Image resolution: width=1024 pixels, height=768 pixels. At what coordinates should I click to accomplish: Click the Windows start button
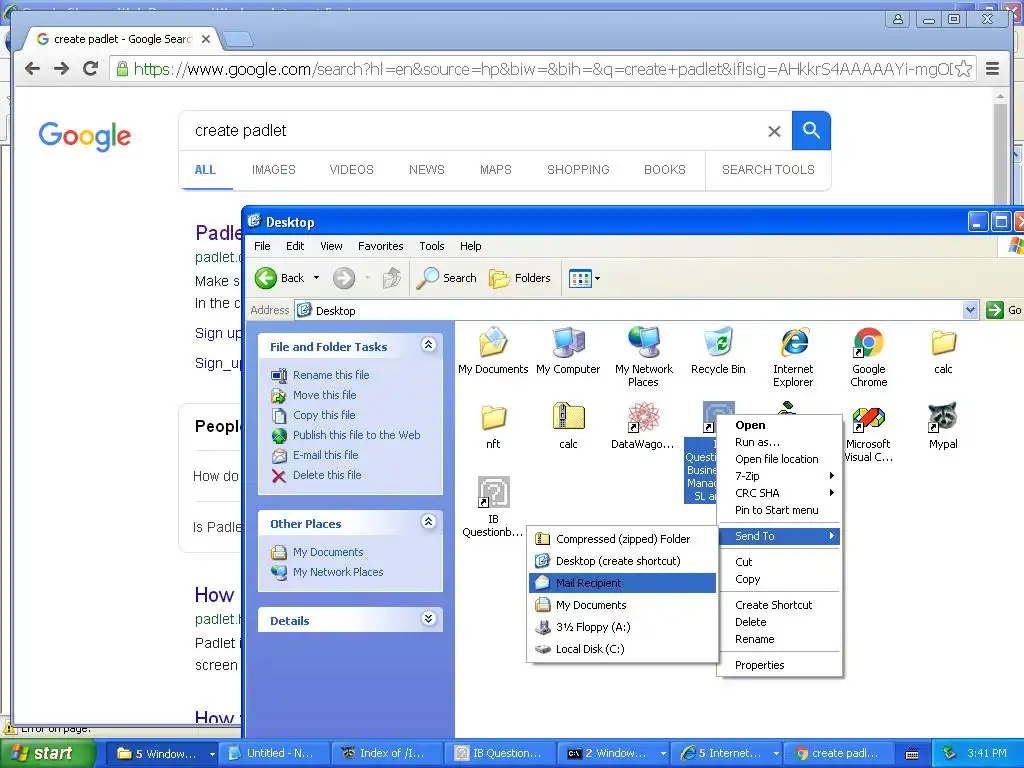coord(48,753)
